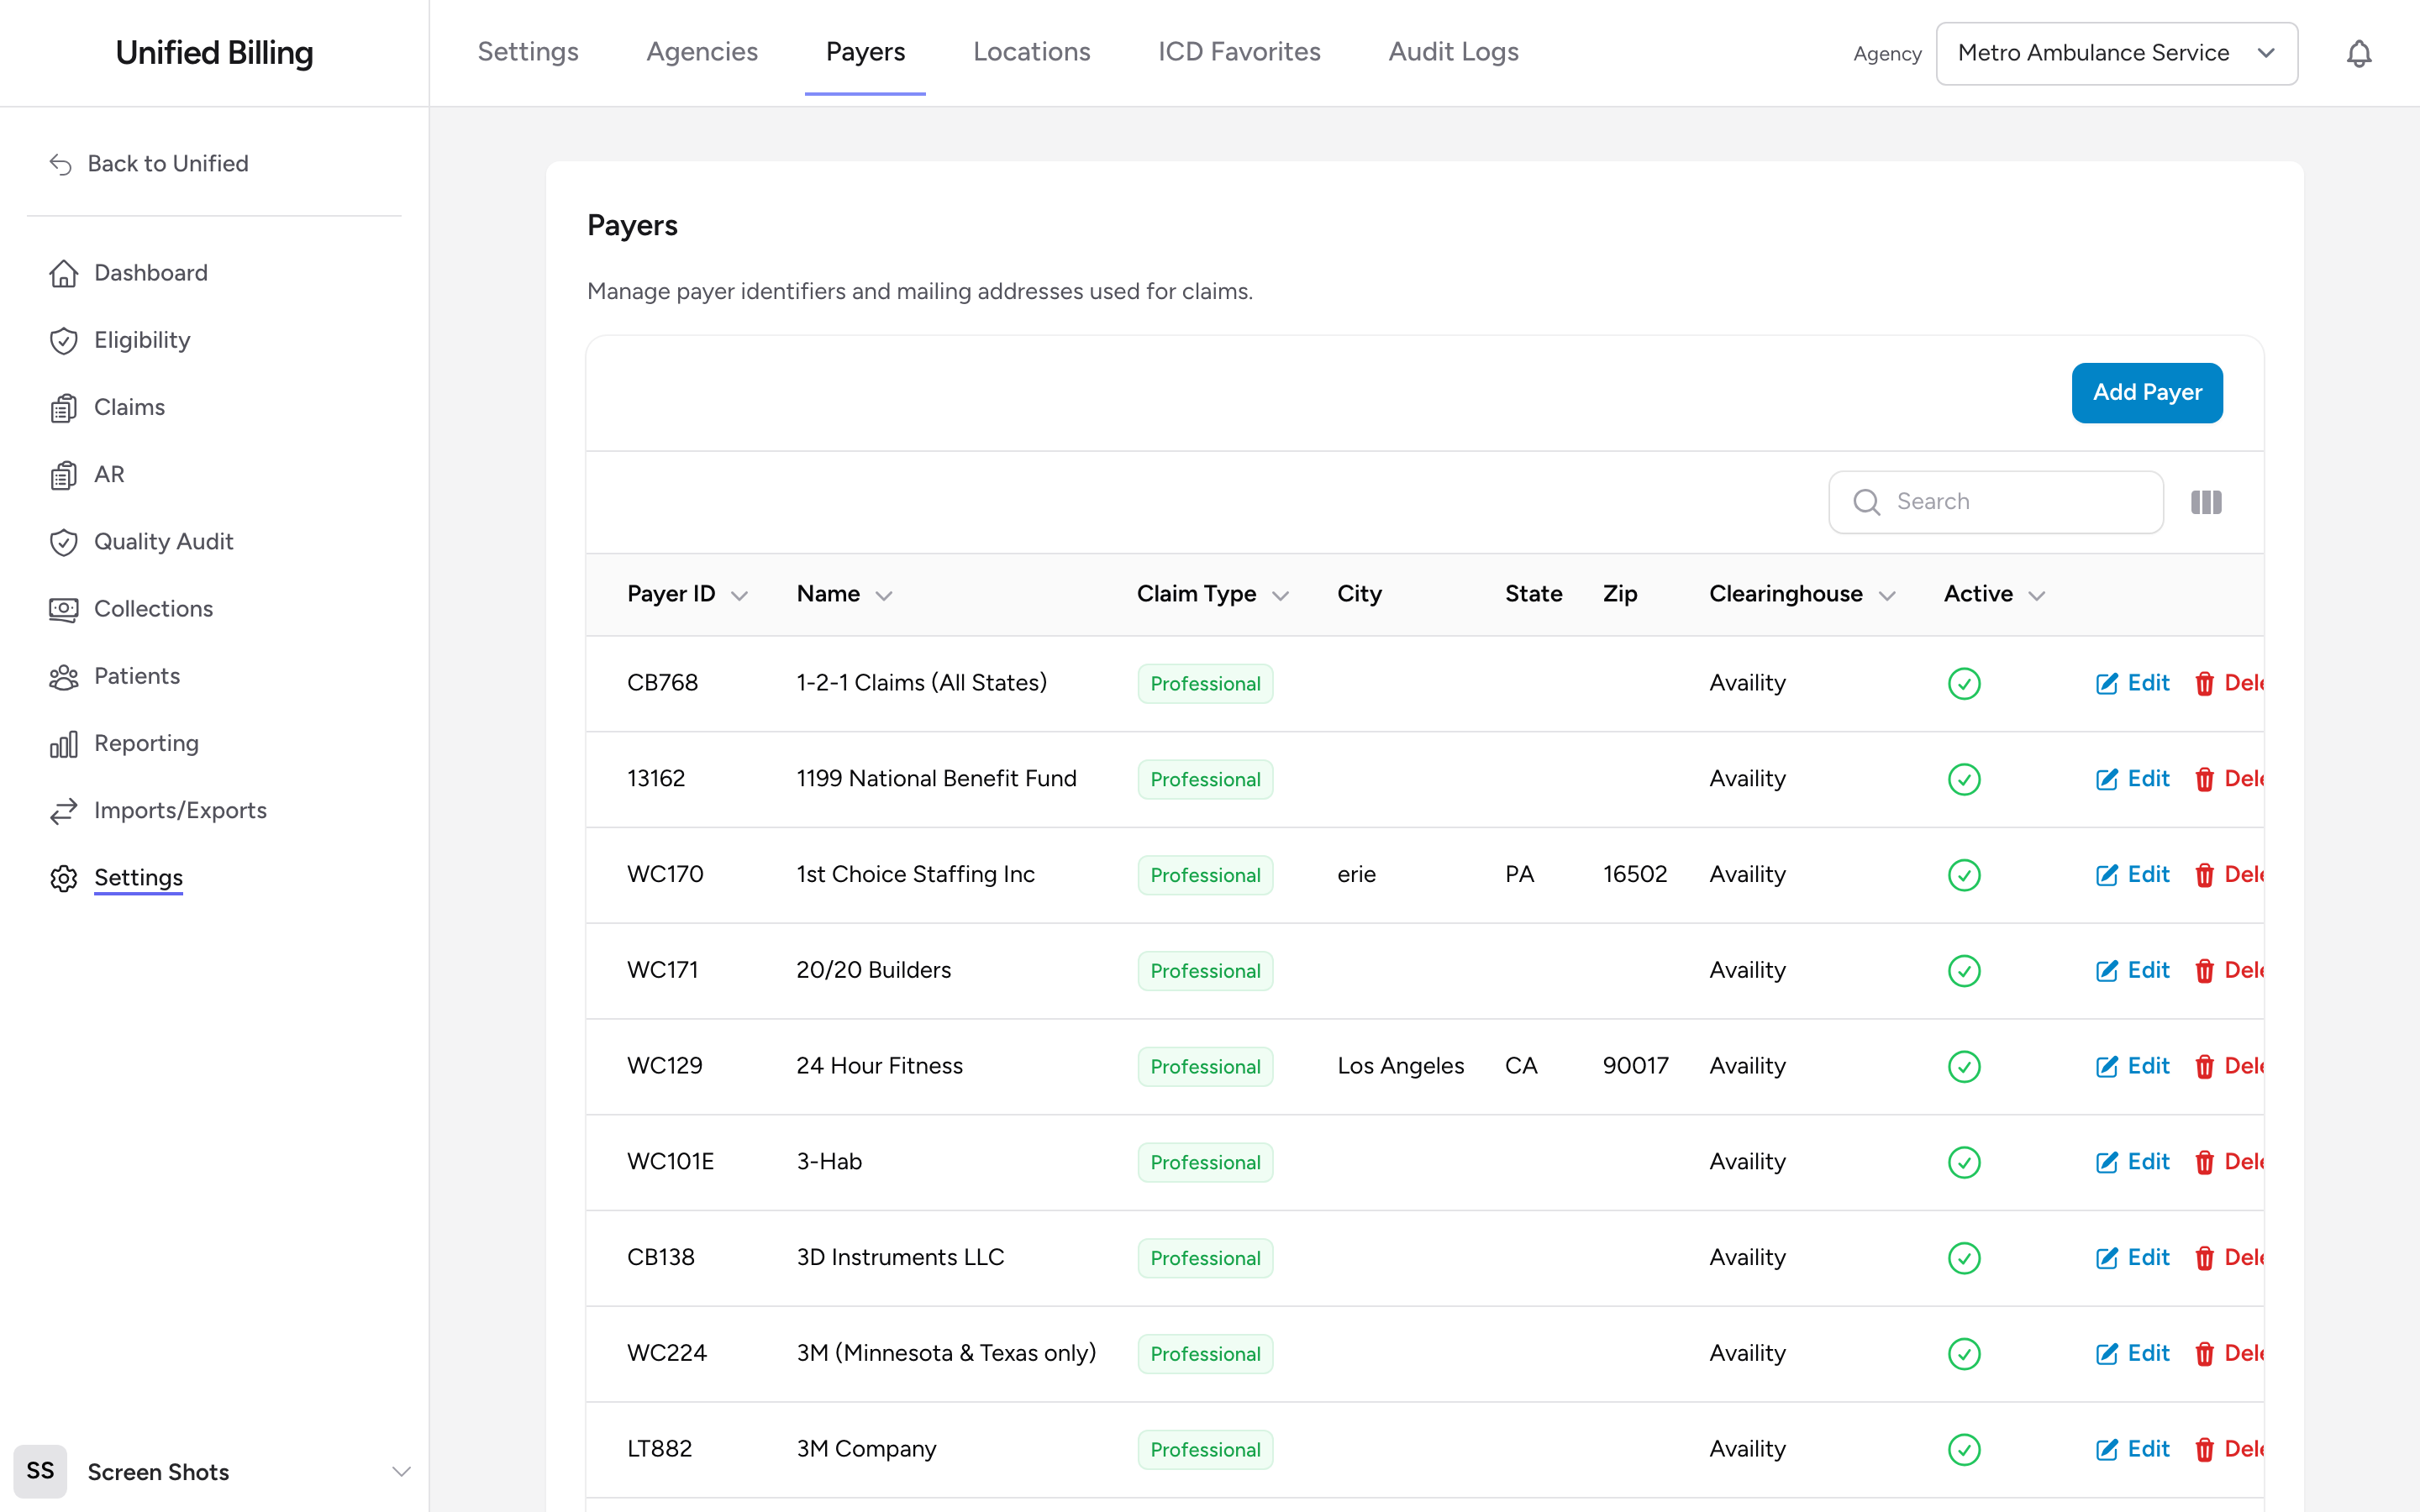2420x1512 pixels.
Task: Open the ICD Favorites tab
Action: tap(1239, 52)
